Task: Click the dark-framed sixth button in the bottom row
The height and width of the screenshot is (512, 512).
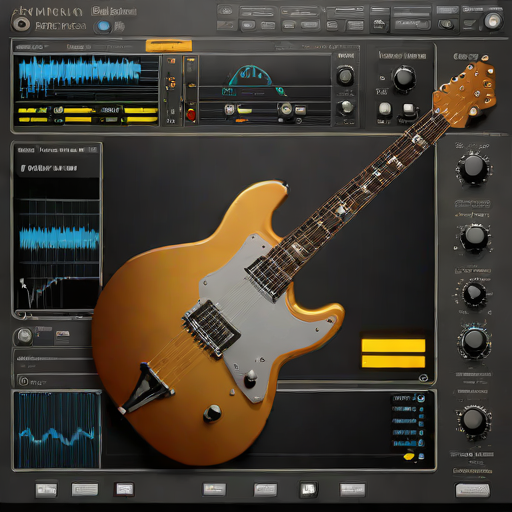Action: pyautogui.click(x=308, y=489)
